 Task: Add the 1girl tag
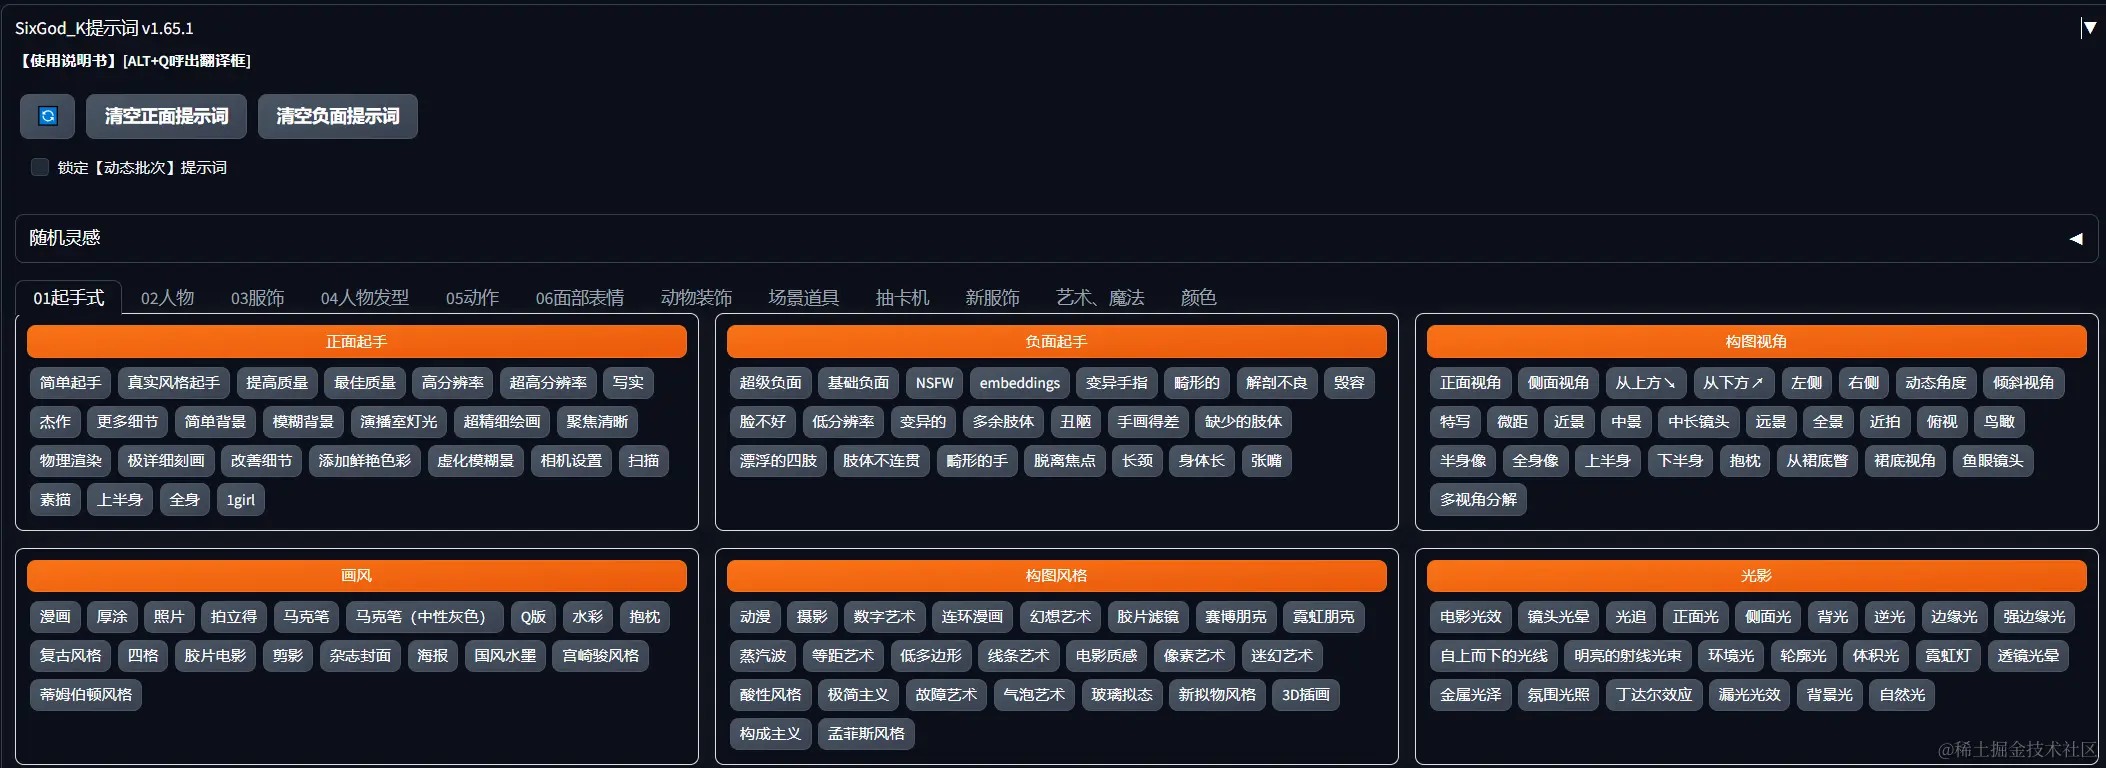point(240,499)
